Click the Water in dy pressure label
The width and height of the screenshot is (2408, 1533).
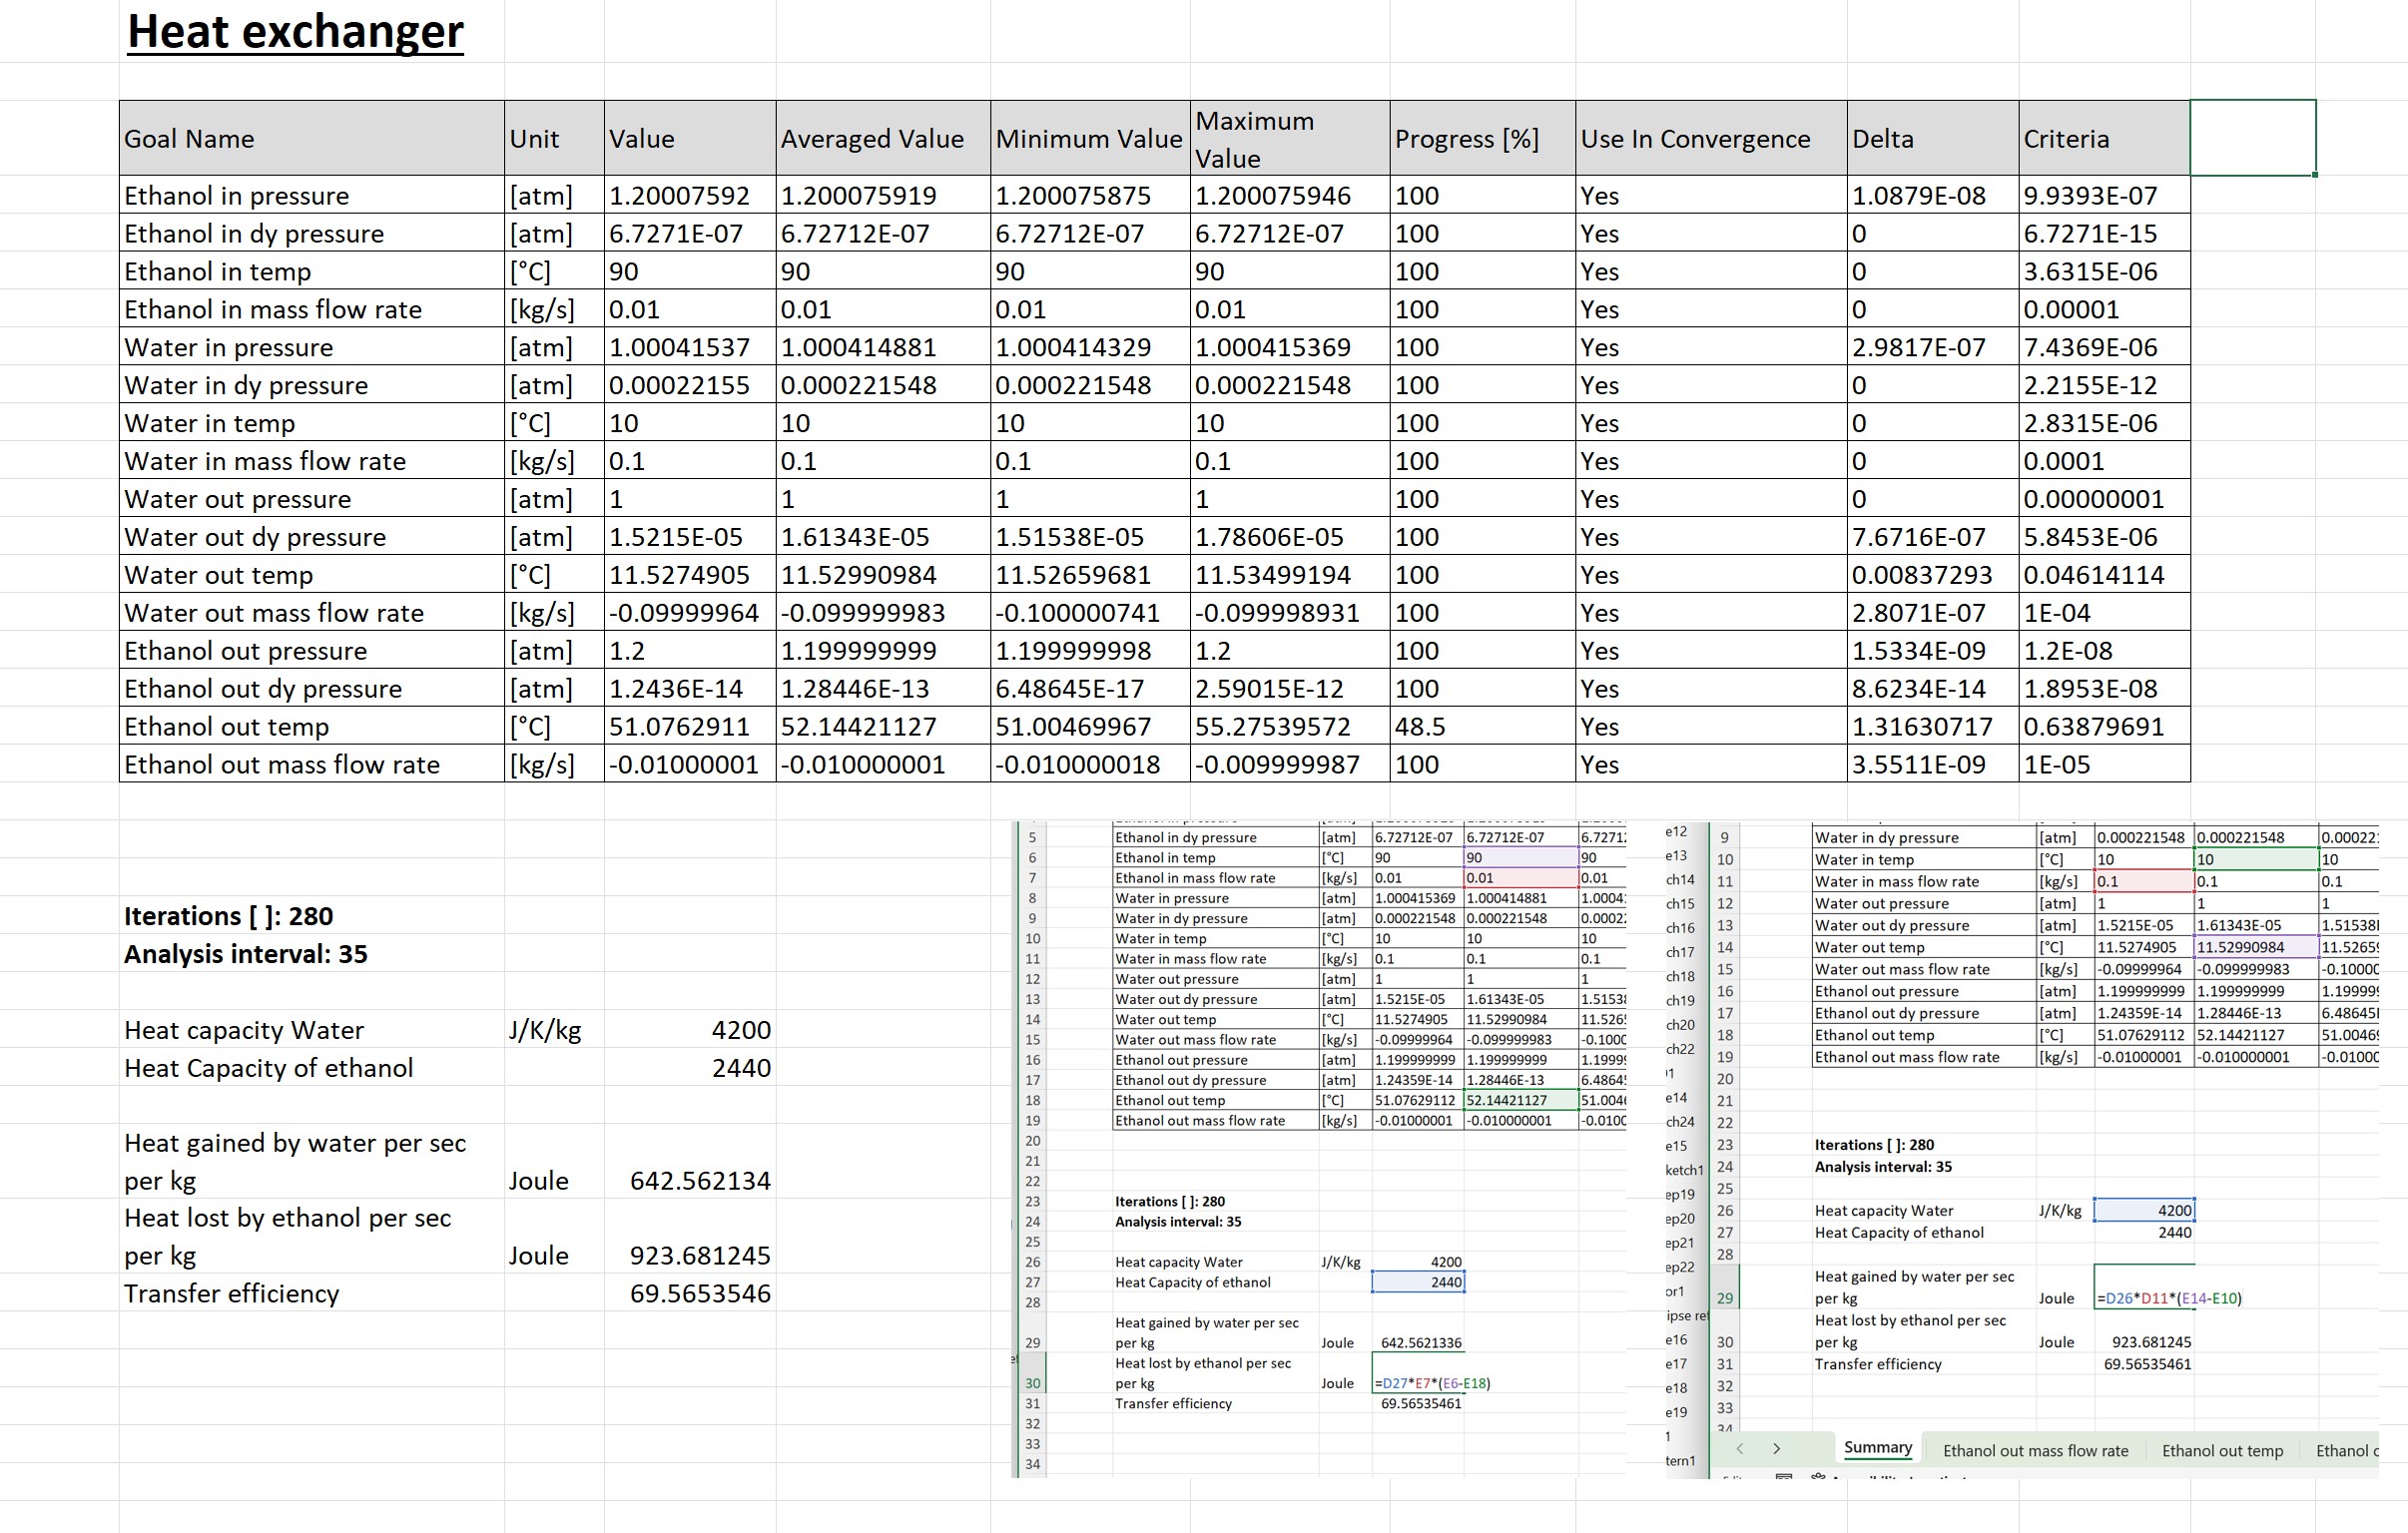(312, 385)
